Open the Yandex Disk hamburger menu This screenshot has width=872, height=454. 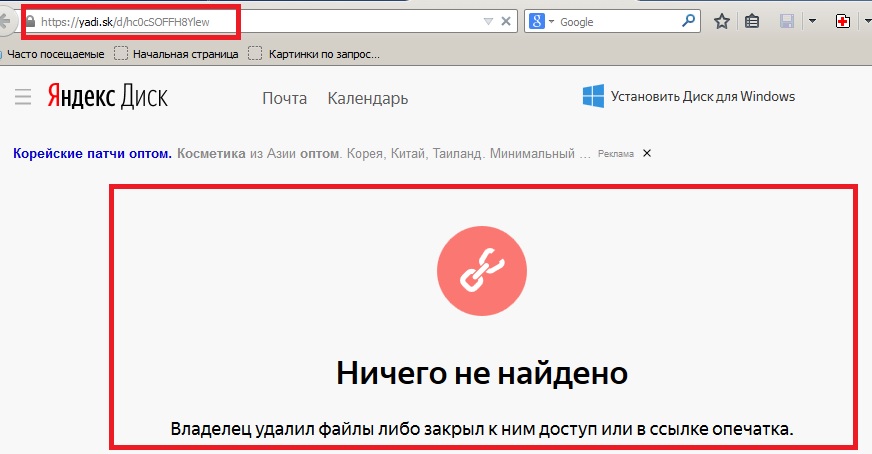pyautogui.click(x=23, y=97)
